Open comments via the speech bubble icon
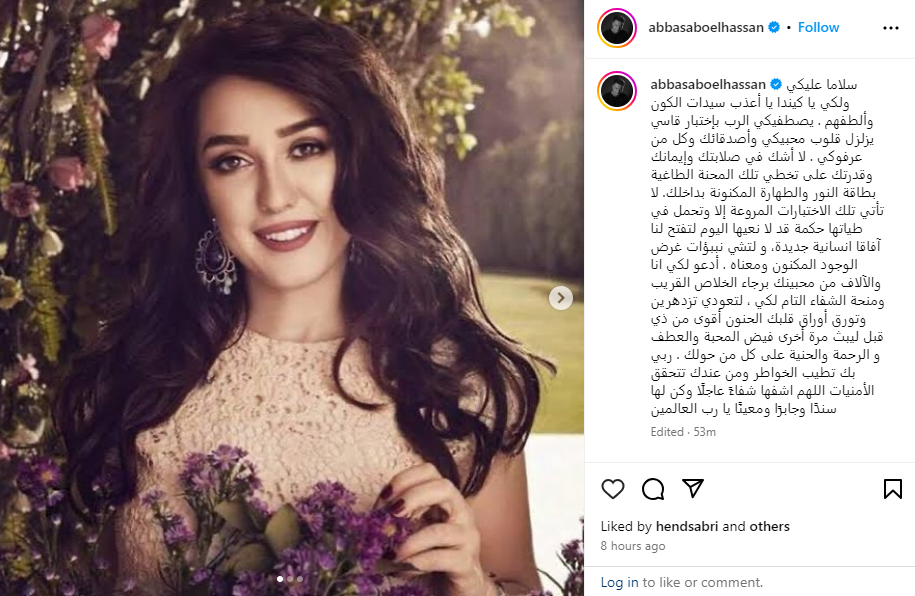Viewport: 915px width, 596px height. point(653,489)
